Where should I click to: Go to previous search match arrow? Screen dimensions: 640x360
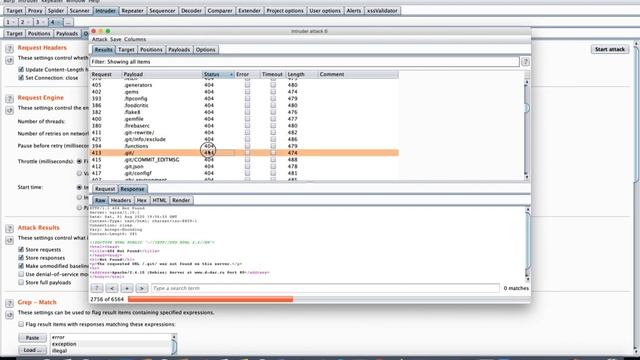click(112, 288)
